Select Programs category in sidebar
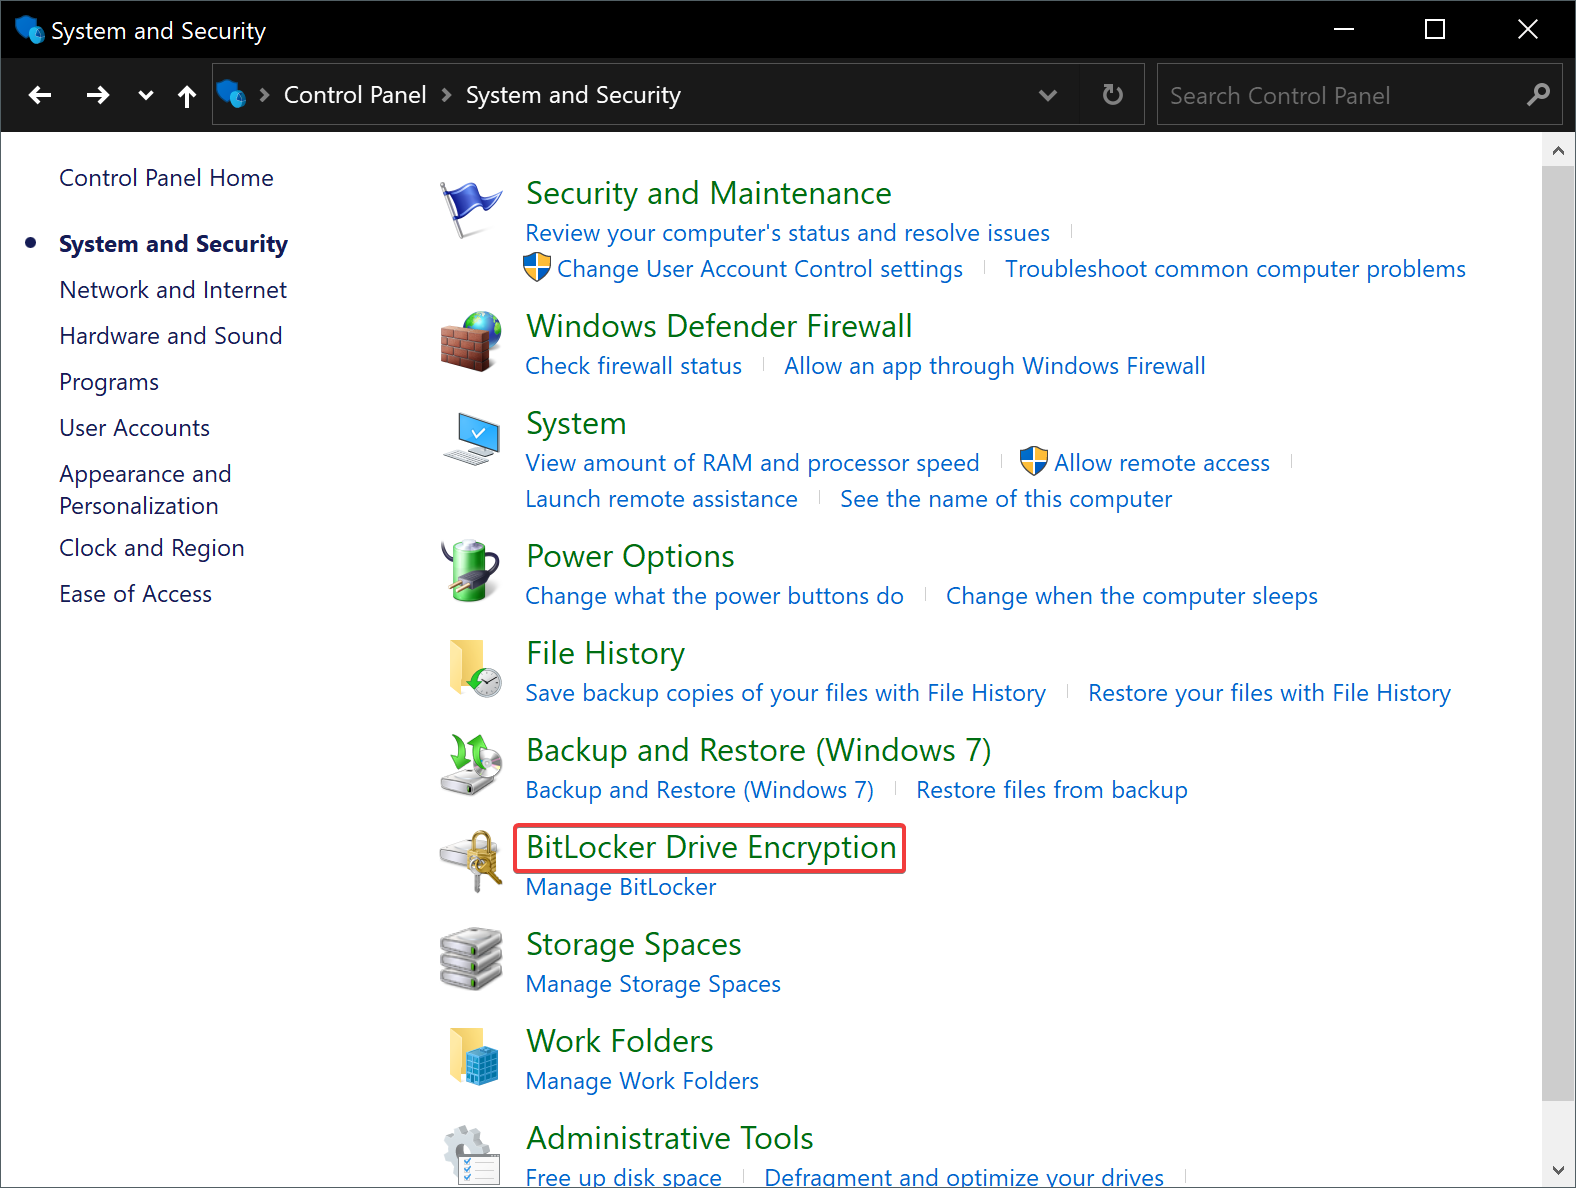The height and width of the screenshot is (1188, 1576). [109, 382]
